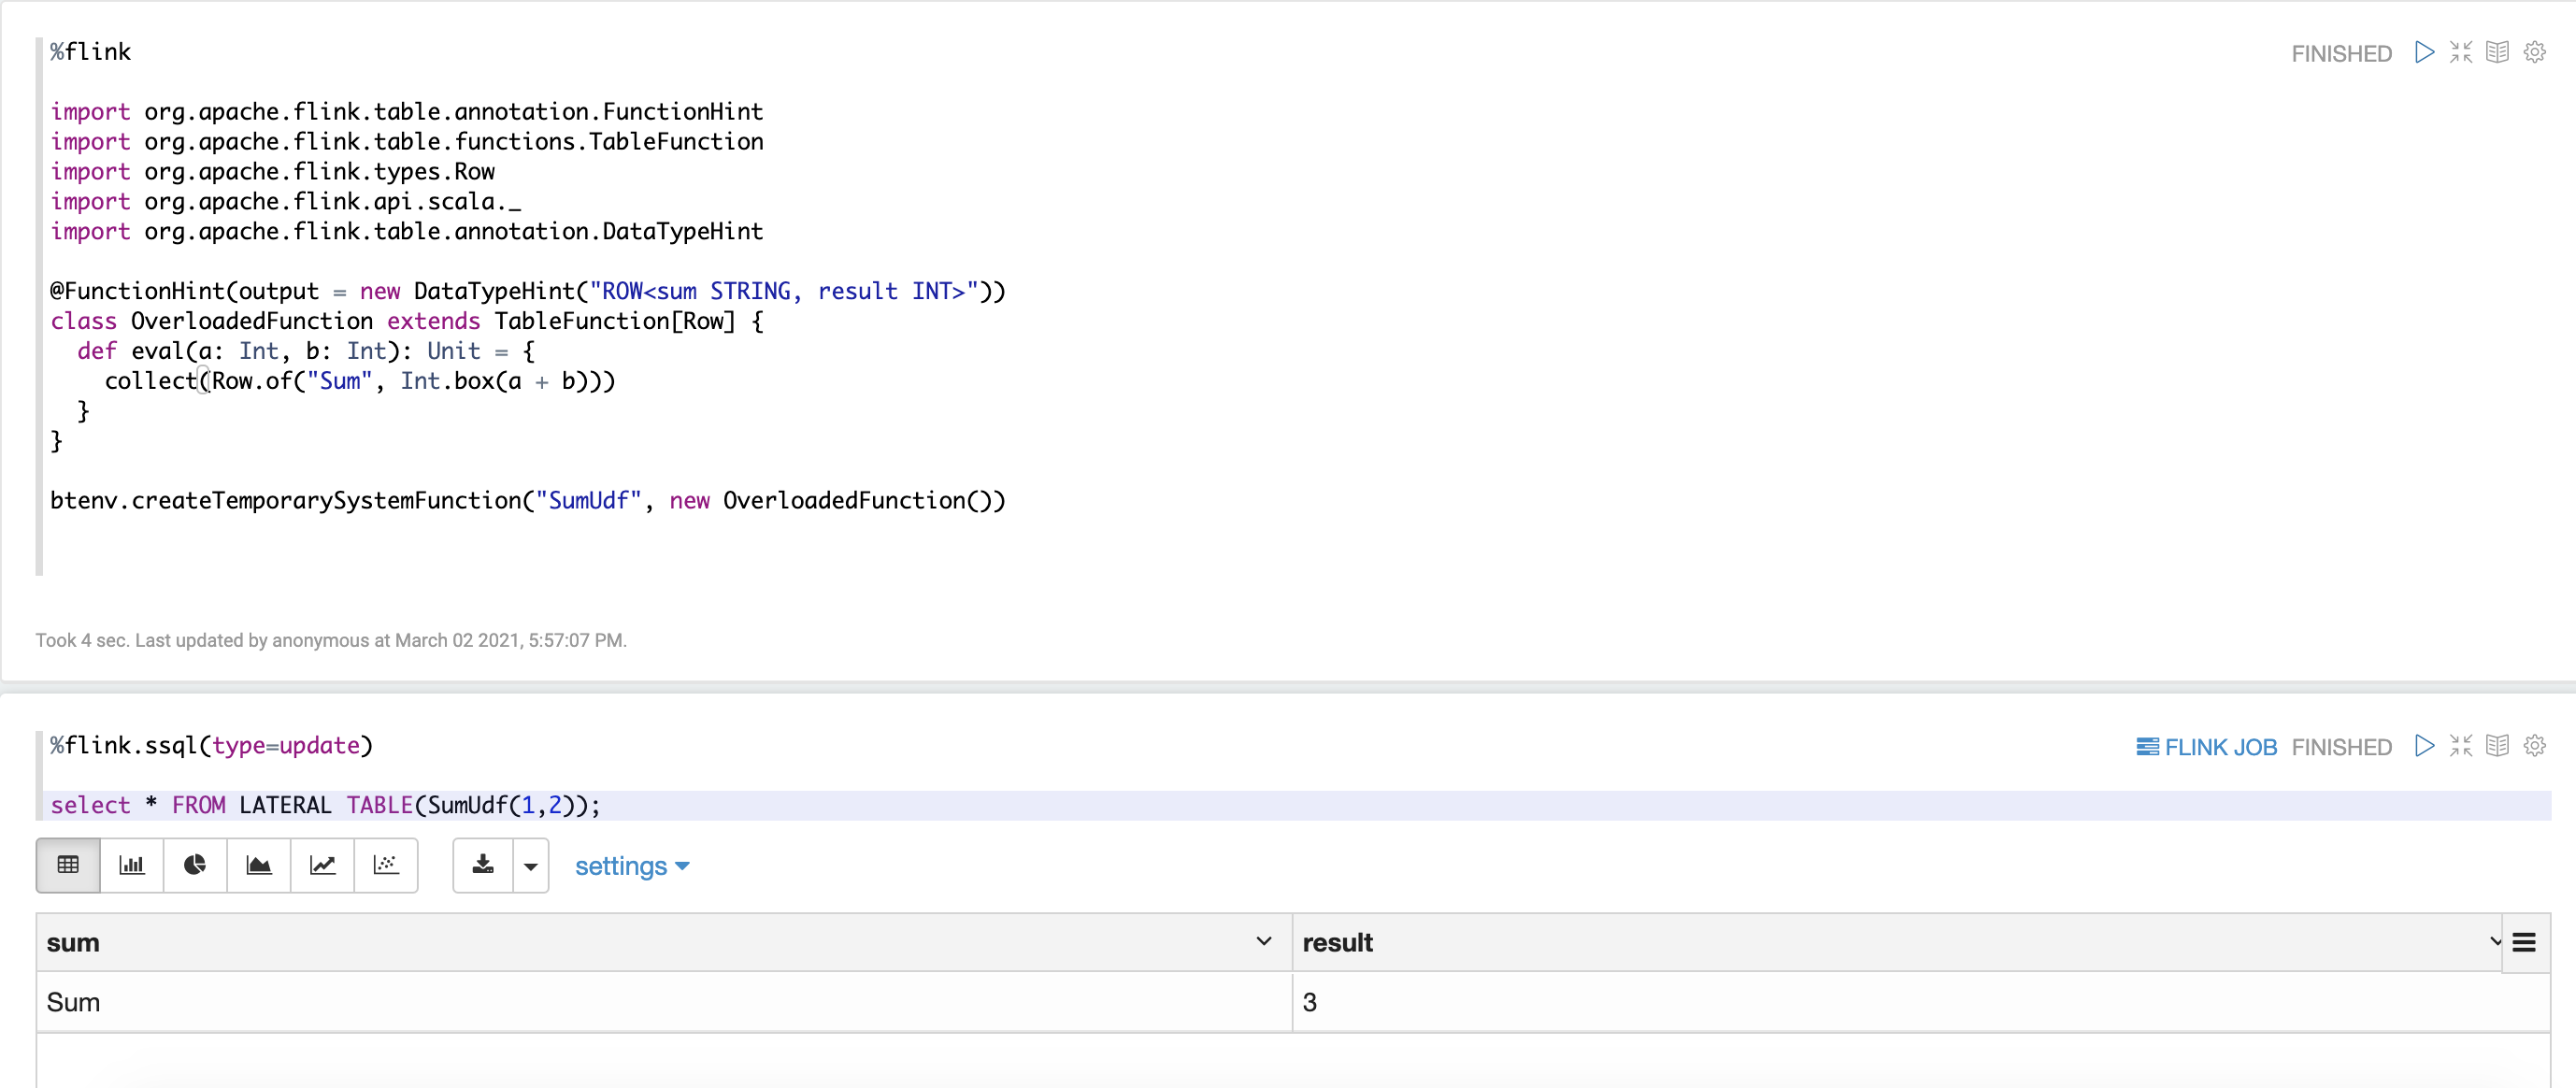This screenshot has height=1088, width=2576.
Task: Switch to bar chart view
Action: tap(131, 865)
